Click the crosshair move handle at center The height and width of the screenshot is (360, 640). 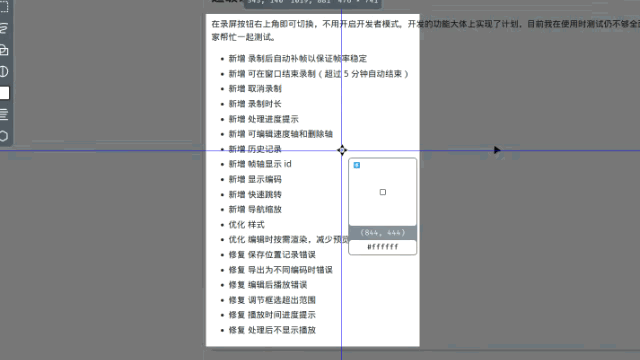342,150
